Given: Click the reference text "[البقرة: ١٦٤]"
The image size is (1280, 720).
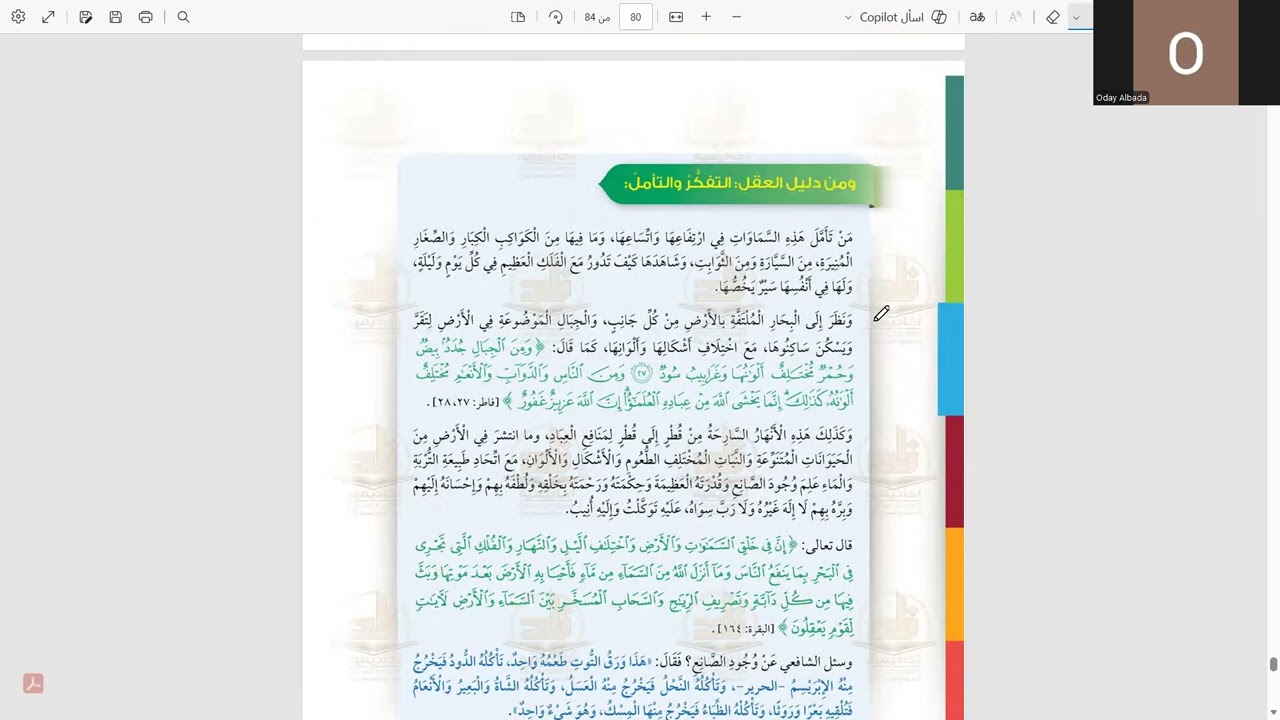Looking at the screenshot, I should tap(745, 629).
